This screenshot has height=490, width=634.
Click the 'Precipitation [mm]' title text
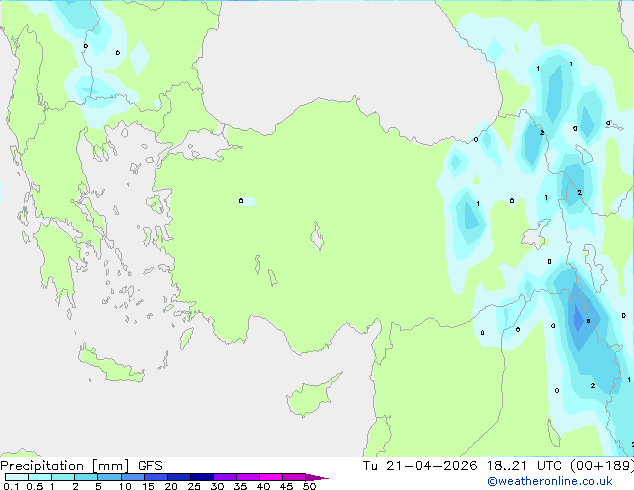(x=65, y=466)
